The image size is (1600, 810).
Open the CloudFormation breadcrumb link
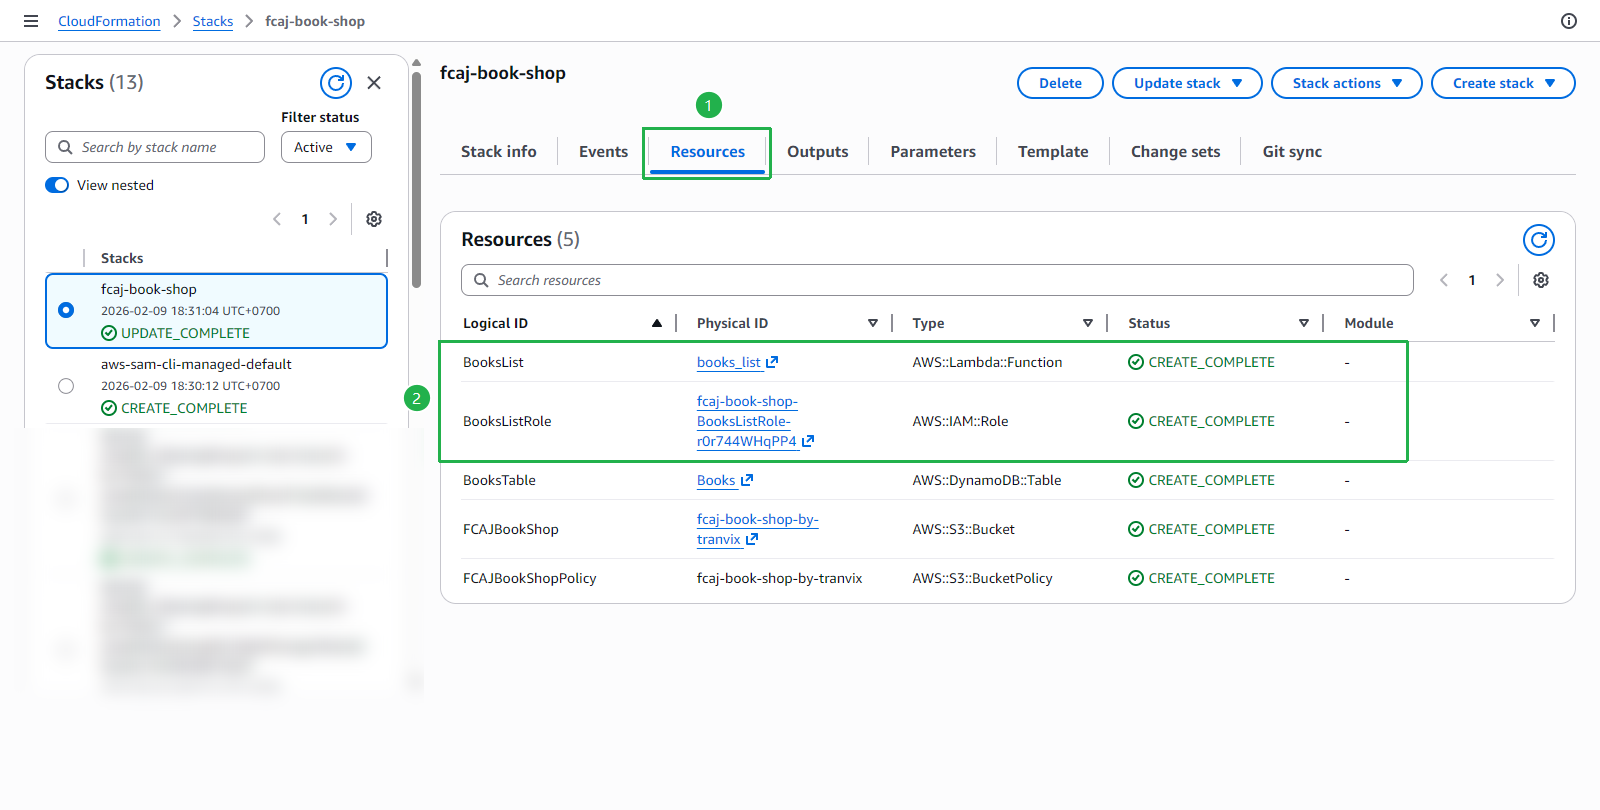tap(109, 21)
